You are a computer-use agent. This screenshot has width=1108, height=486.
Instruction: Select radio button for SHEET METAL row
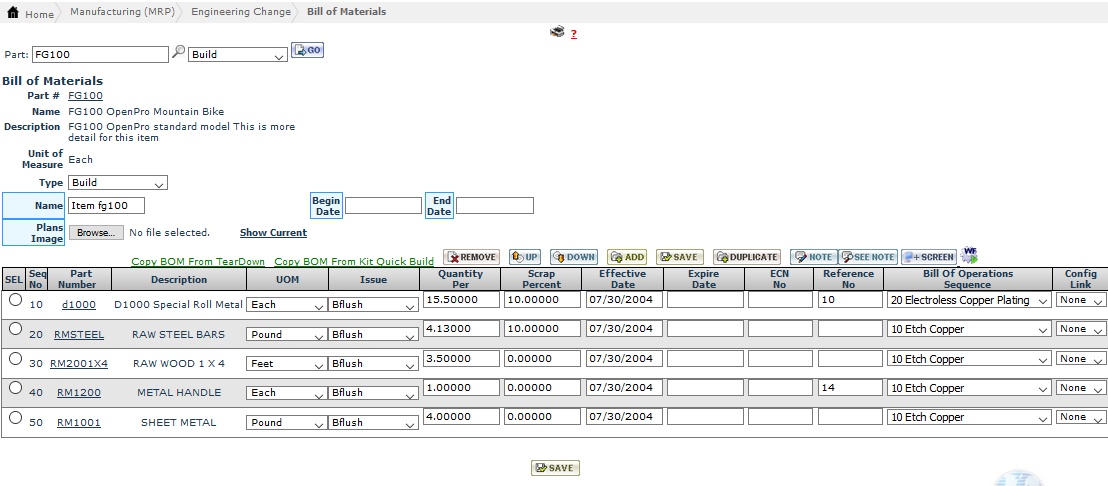[15, 417]
